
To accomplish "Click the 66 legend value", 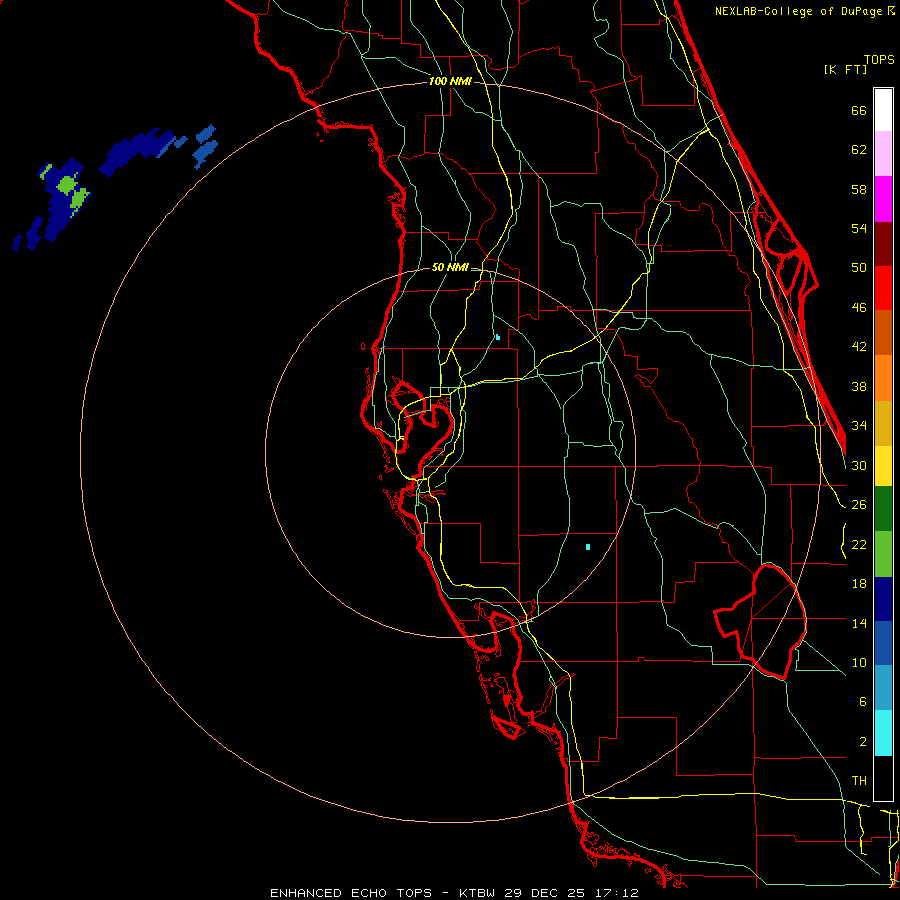I will tap(859, 110).
